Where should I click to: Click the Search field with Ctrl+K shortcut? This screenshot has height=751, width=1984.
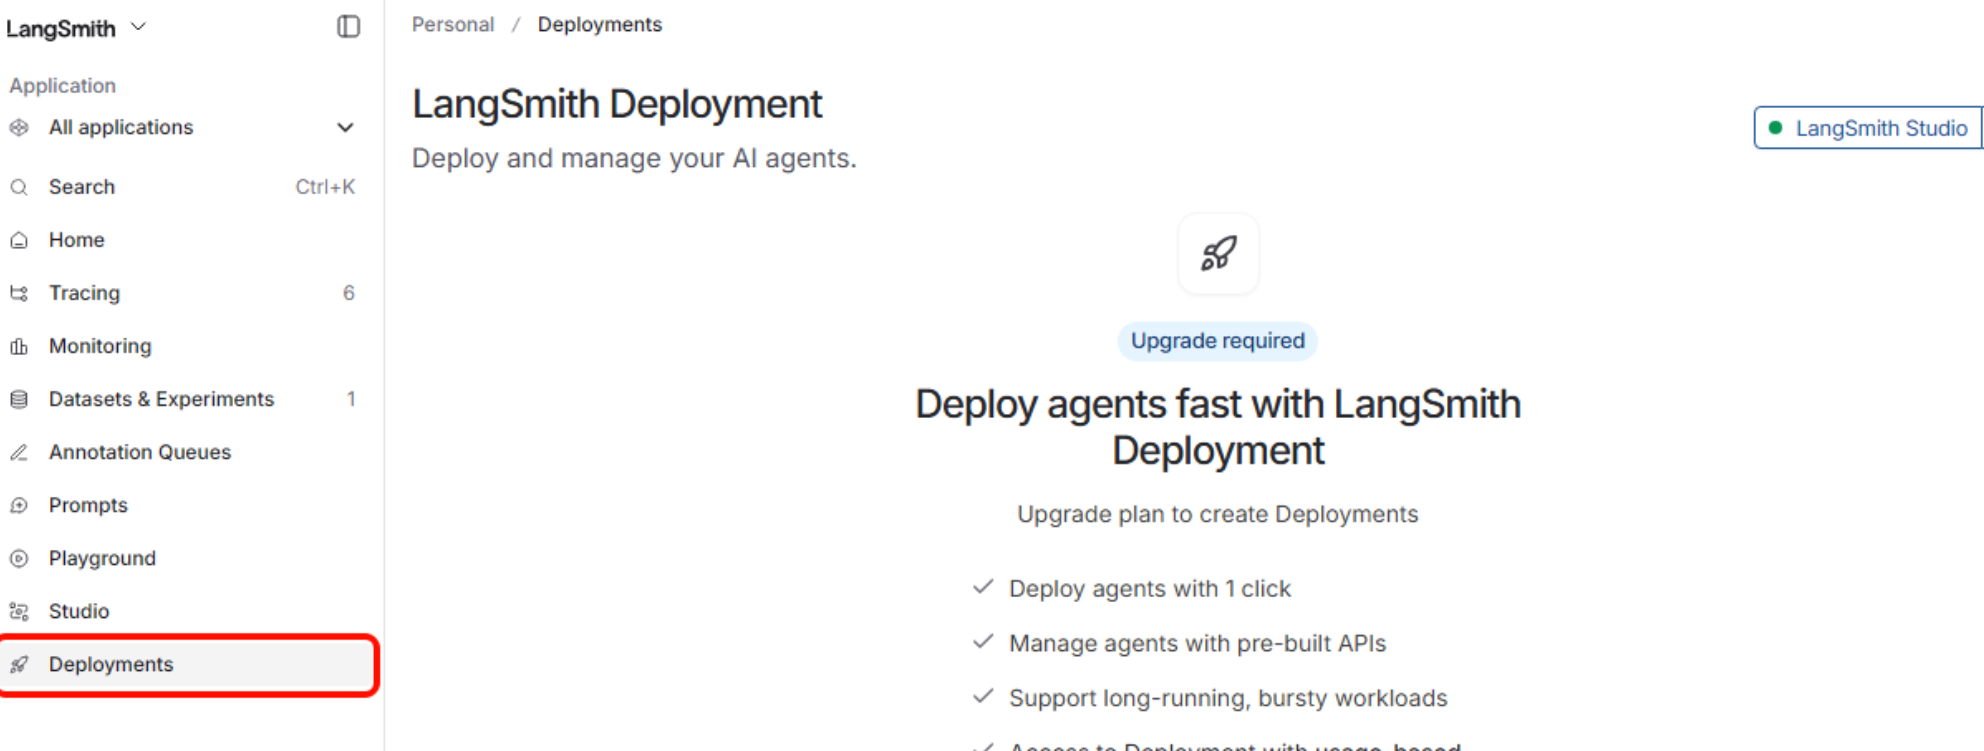(x=182, y=187)
